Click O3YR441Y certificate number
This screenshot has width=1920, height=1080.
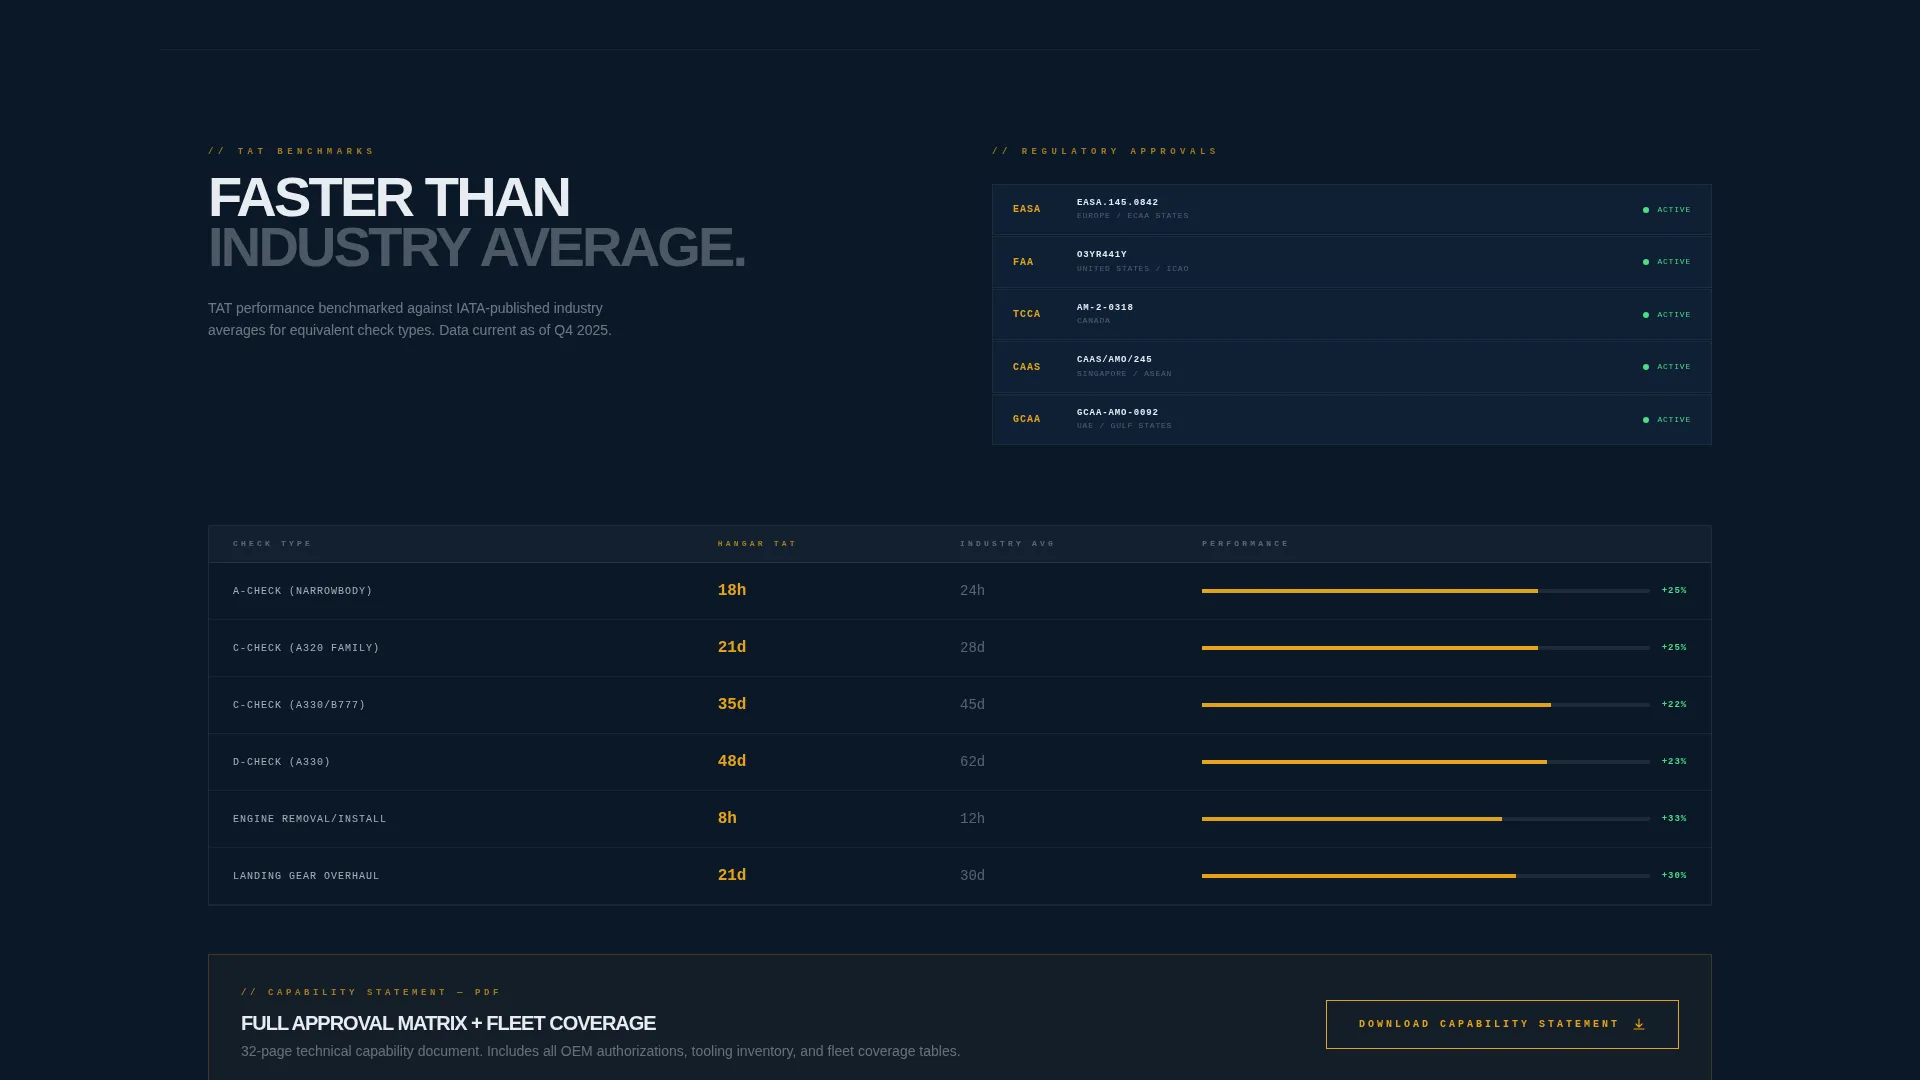pyautogui.click(x=1101, y=254)
